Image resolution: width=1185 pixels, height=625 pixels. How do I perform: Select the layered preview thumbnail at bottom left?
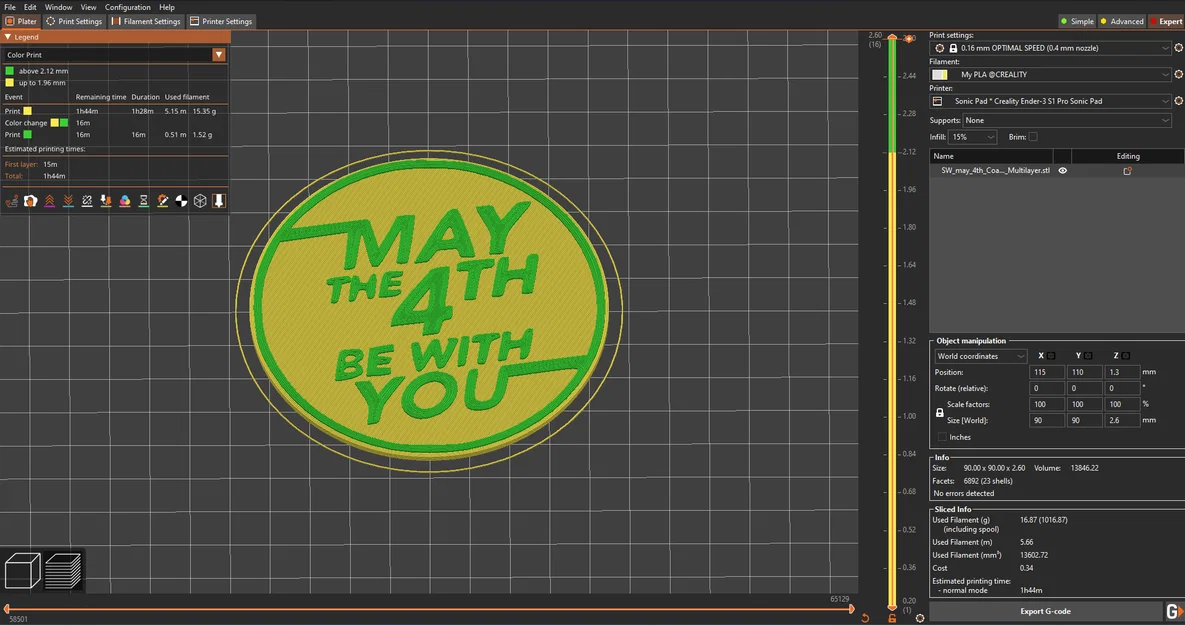64,570
